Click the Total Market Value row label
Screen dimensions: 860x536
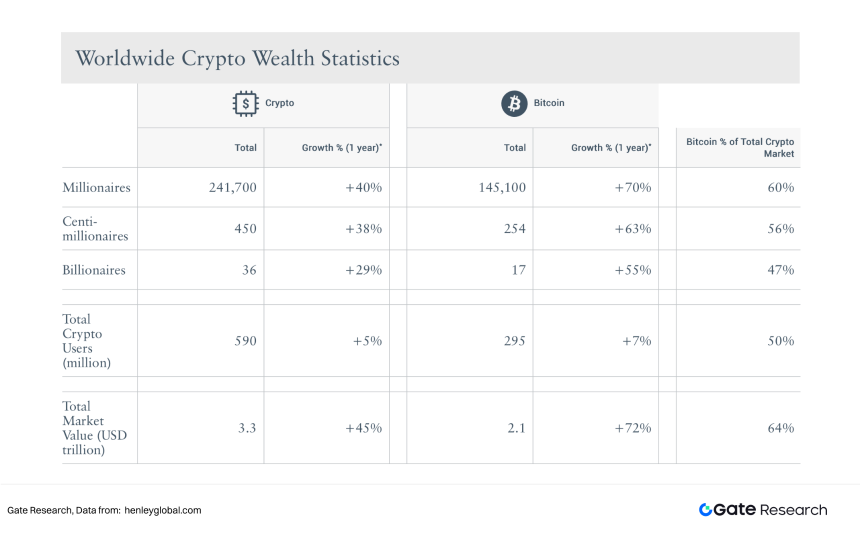(94, 428)
